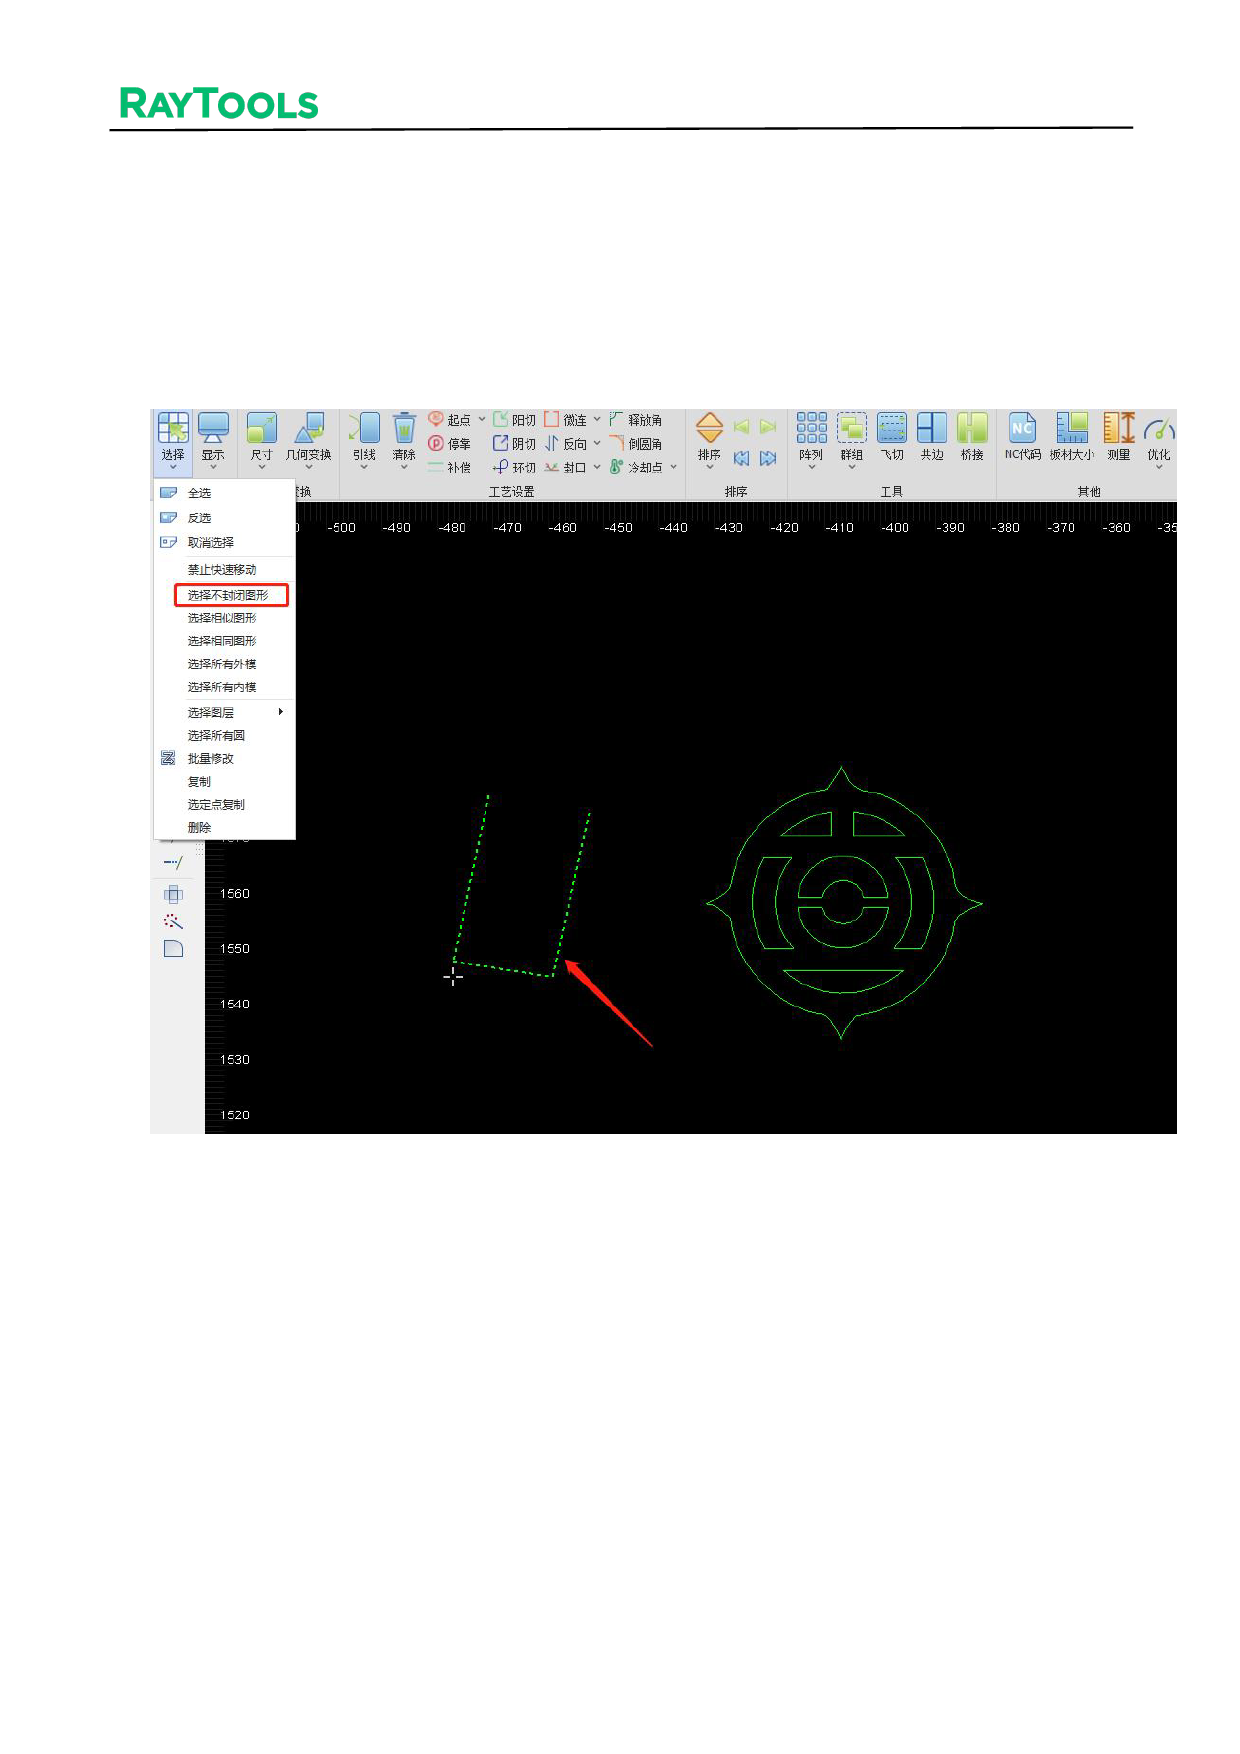Click the circular emblem drawing on canvas
Screen dimensions: 1240x1754
[x=843, y=903]
